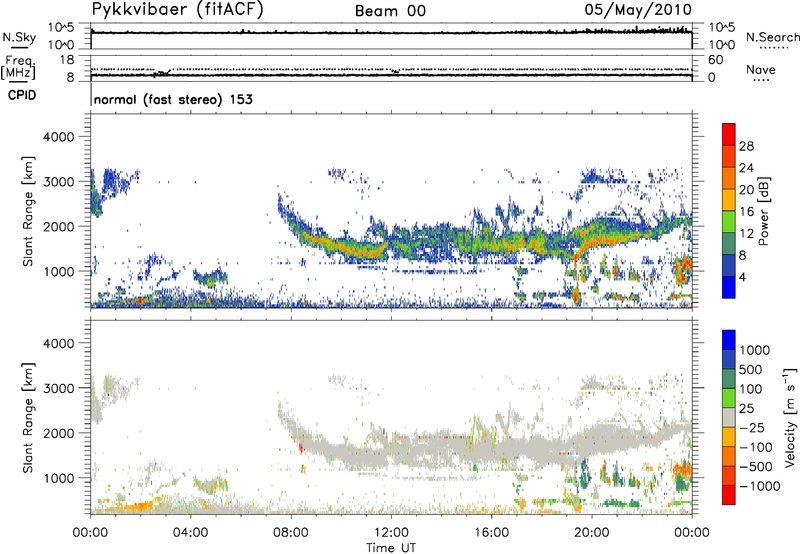Click the 16:00 time axis tick label

coord(491,533)
